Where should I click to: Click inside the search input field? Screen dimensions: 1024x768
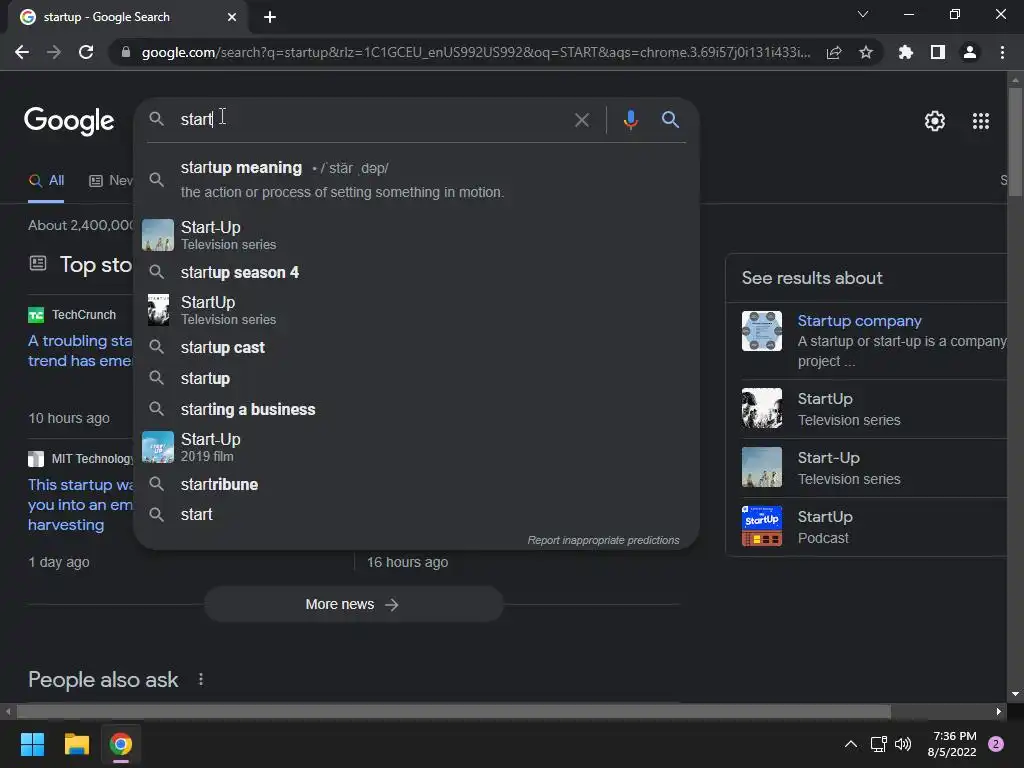pyautogui.click(x=372, y=120)
